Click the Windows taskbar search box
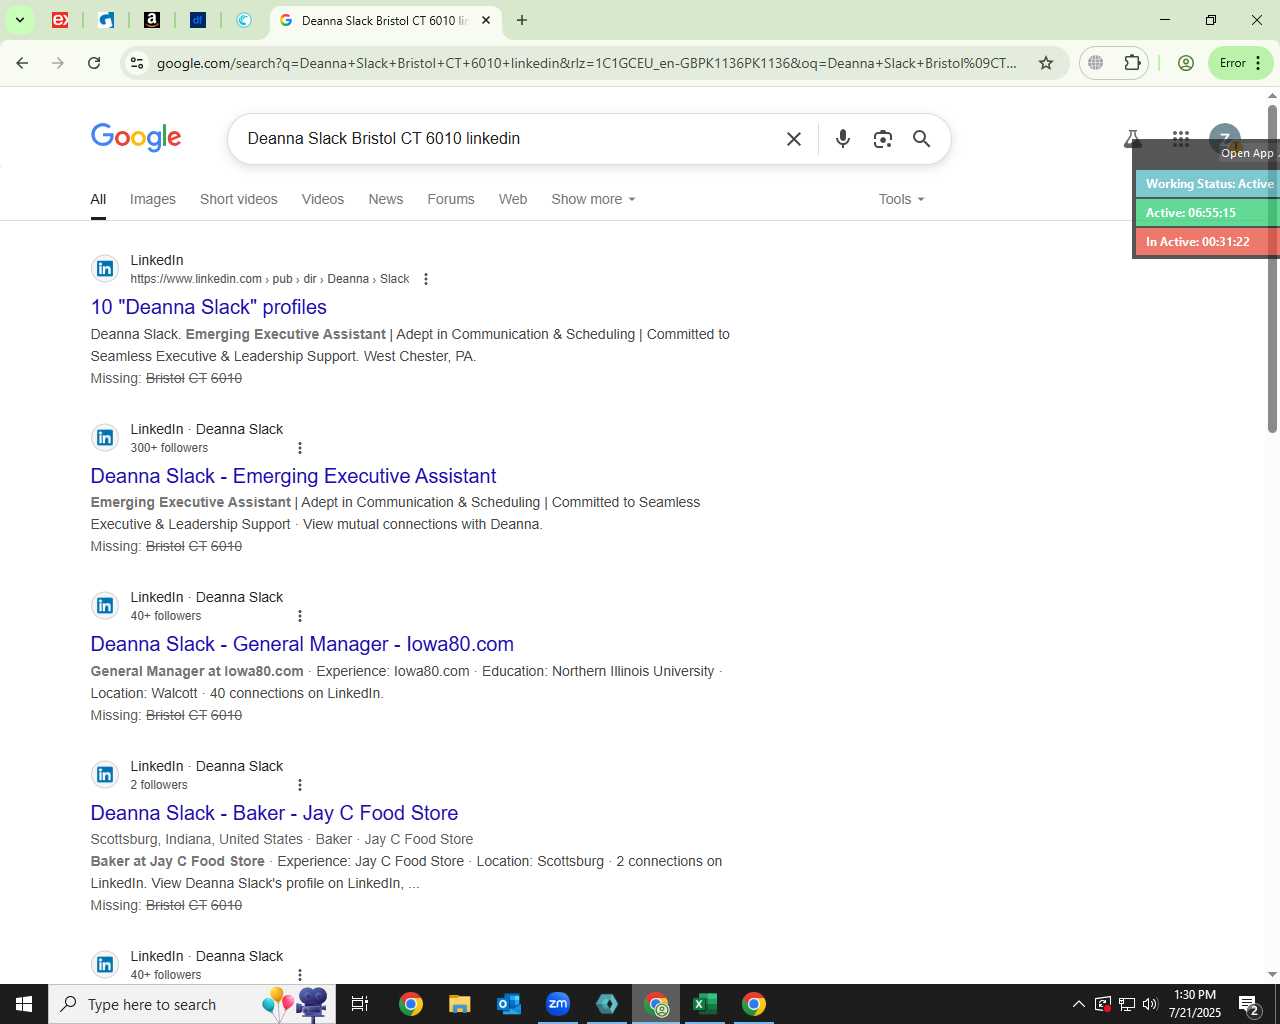1280x1024 pixels. point(192,1004)
